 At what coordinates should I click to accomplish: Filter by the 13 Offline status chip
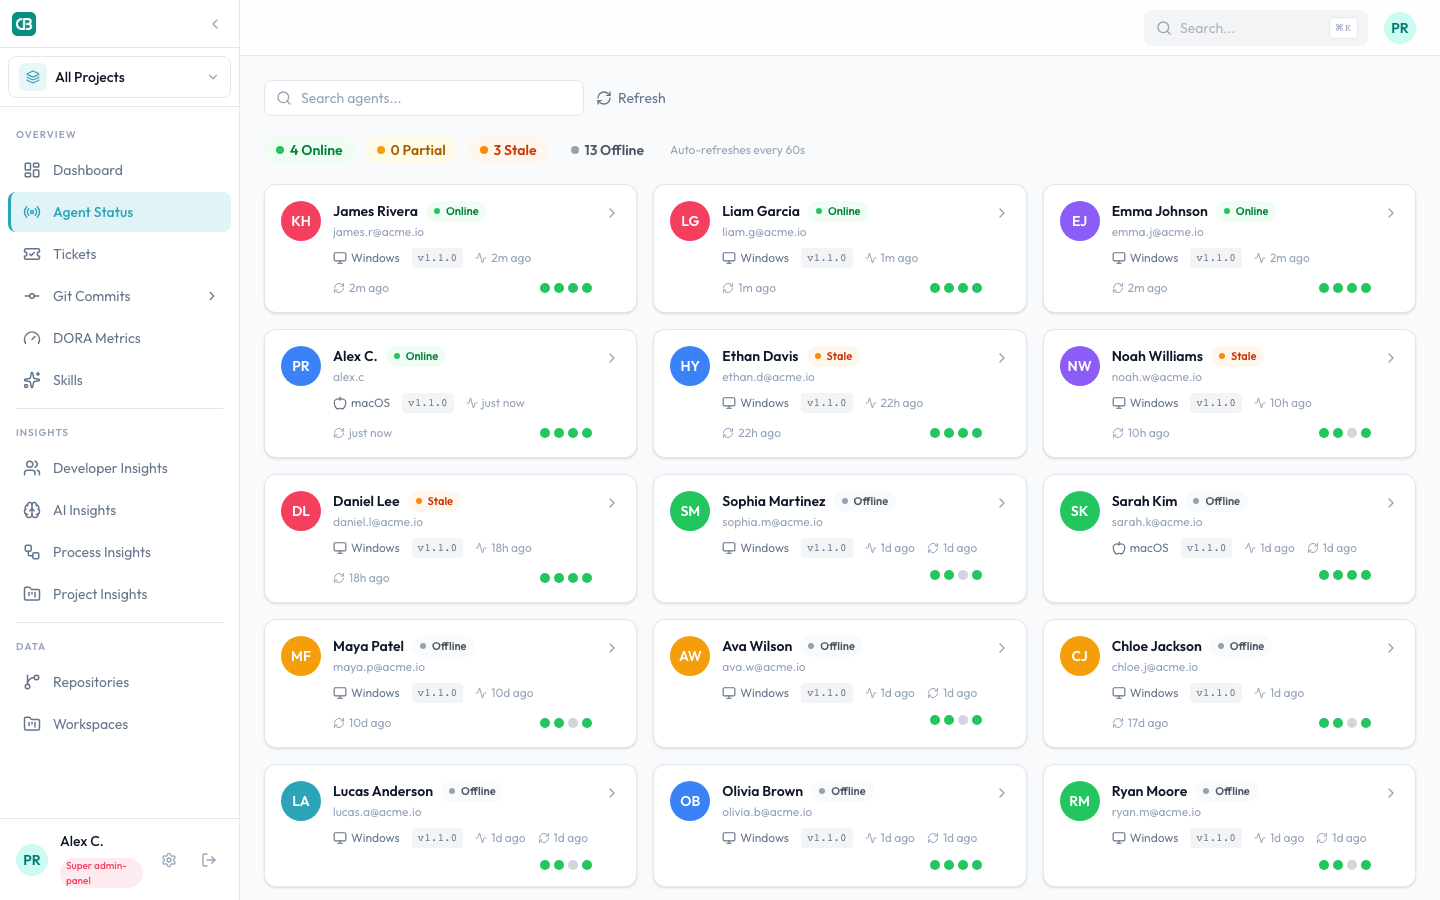607,150
